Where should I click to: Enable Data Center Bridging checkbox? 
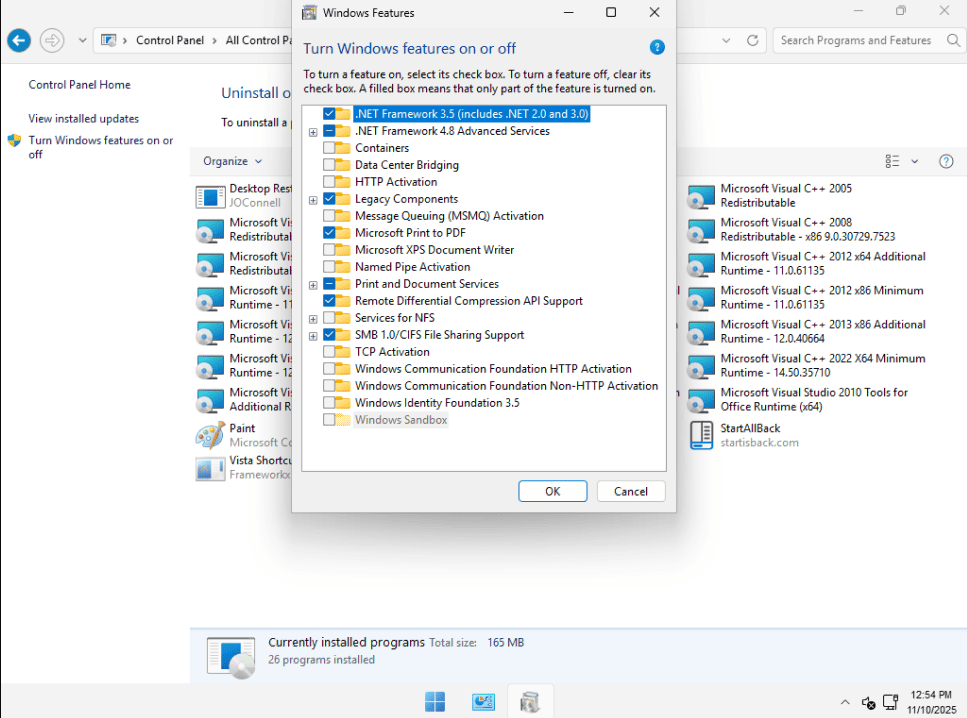click(329, 165)
